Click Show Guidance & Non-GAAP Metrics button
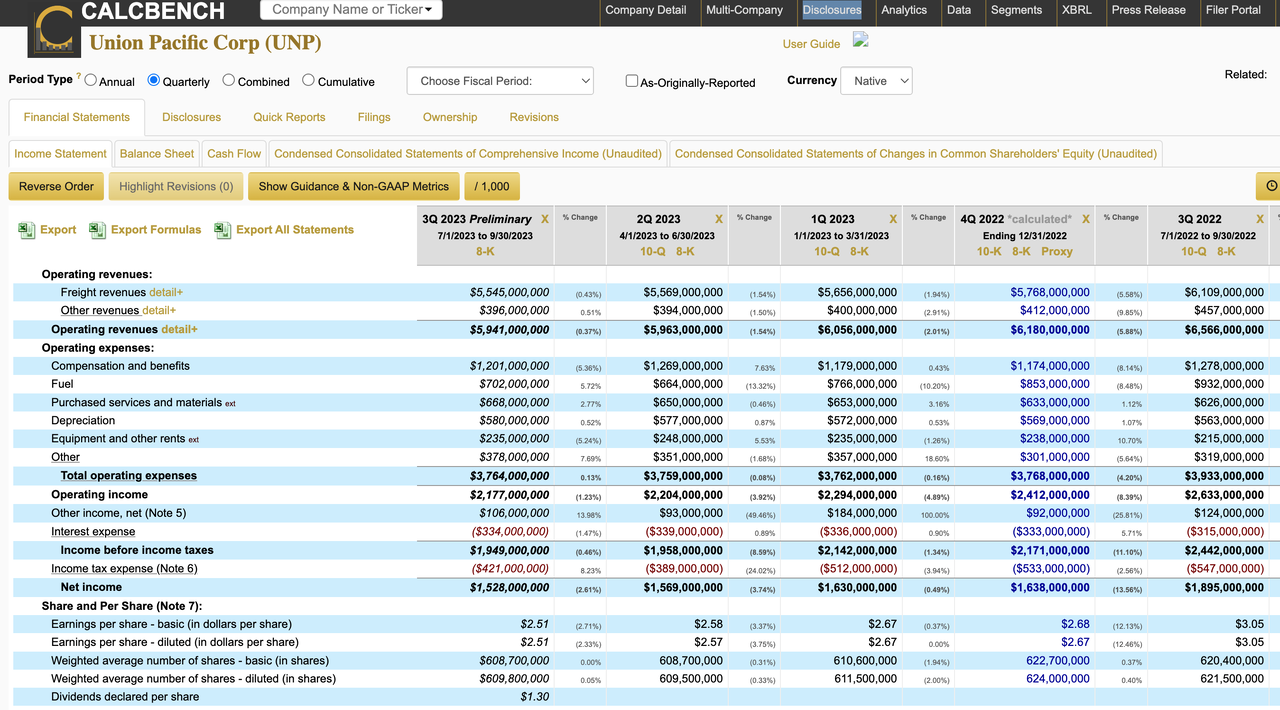1280x710 pixels. 353,186
